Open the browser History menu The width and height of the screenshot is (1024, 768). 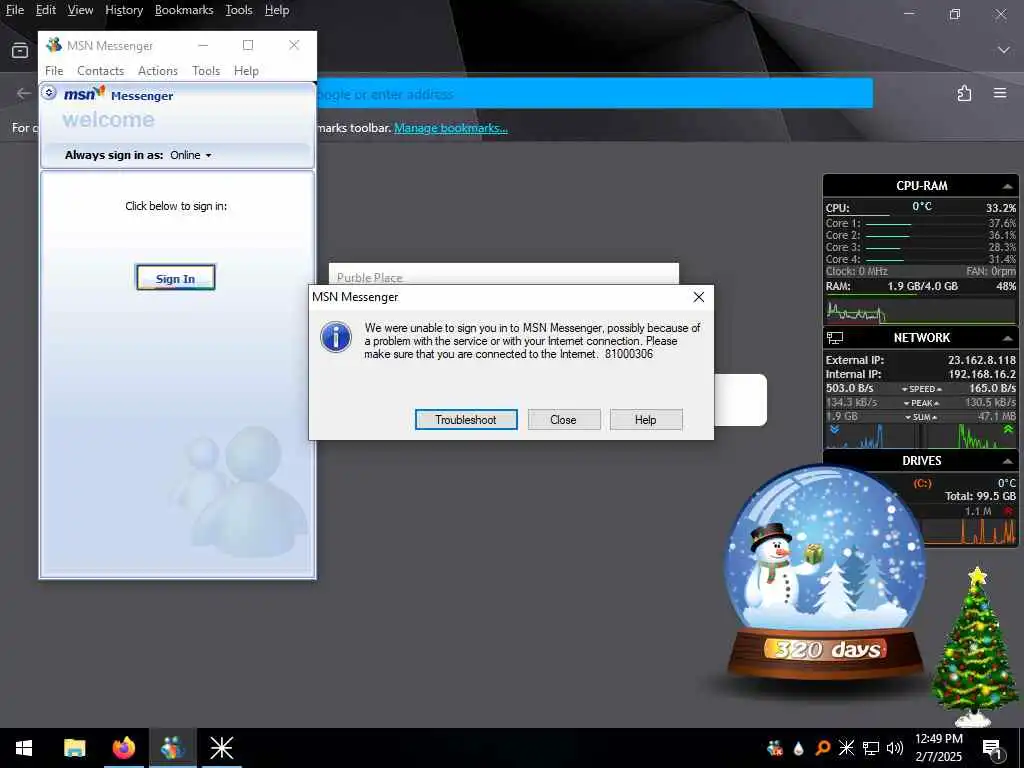tap(124, 10)
